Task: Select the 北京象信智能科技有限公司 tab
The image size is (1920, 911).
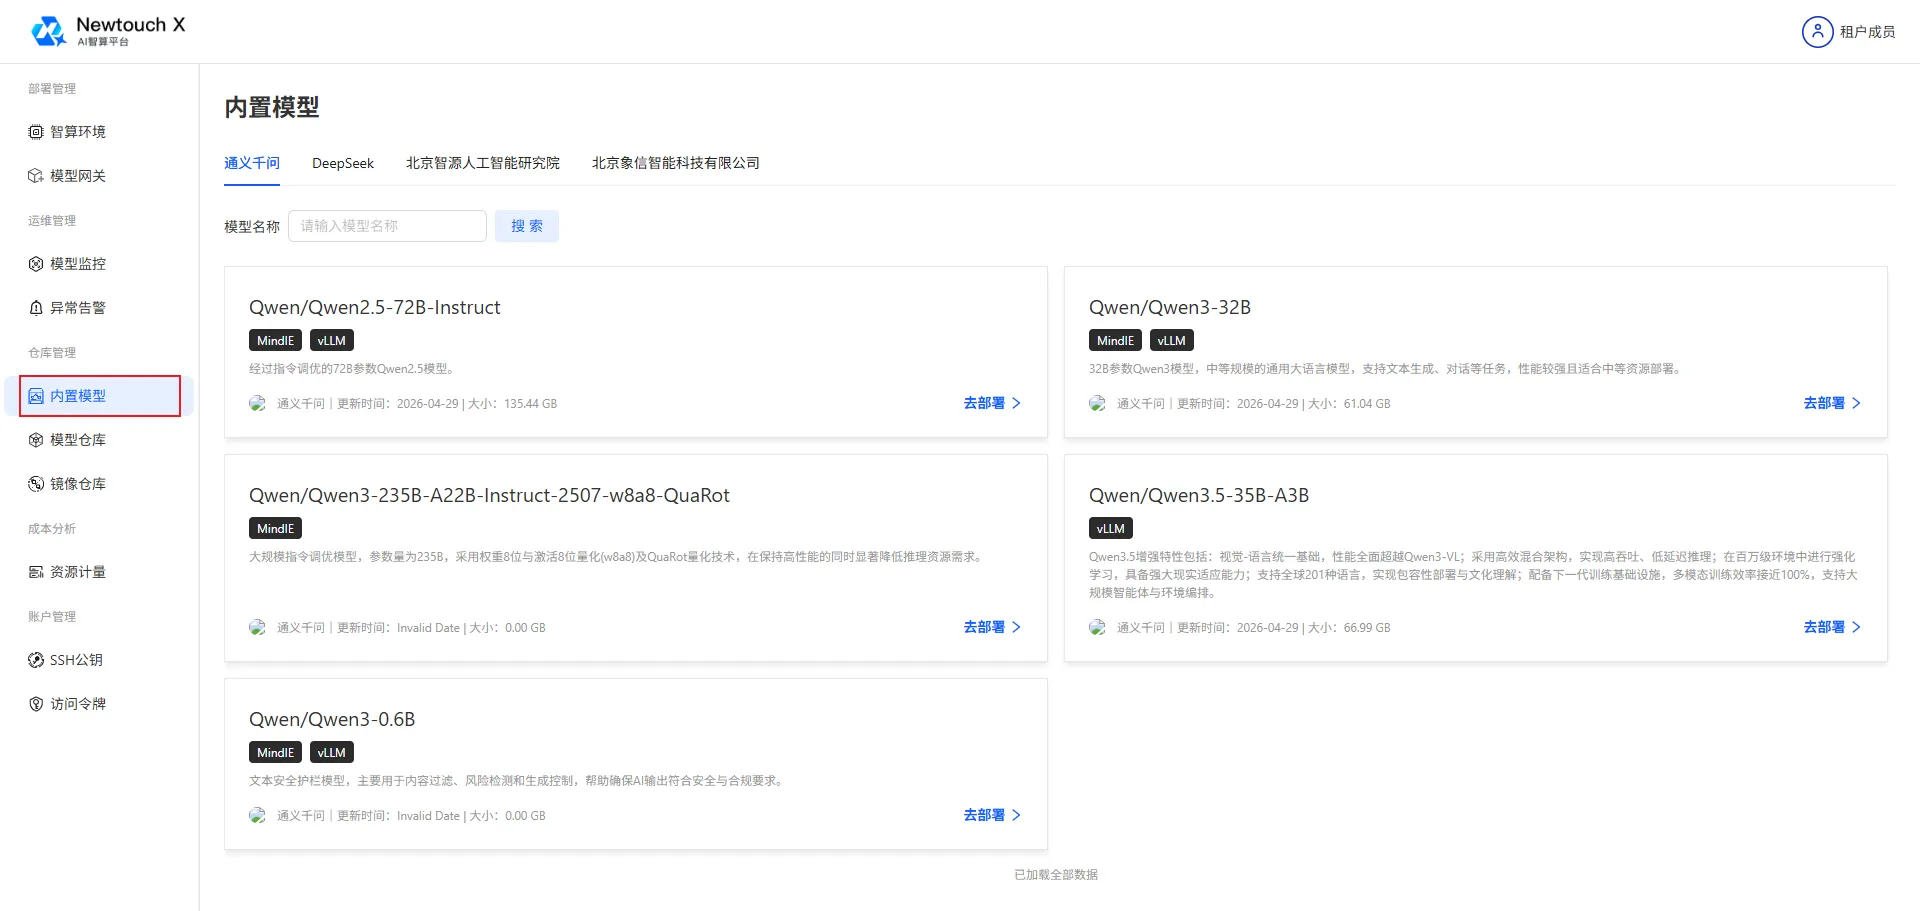Action: 676,163
